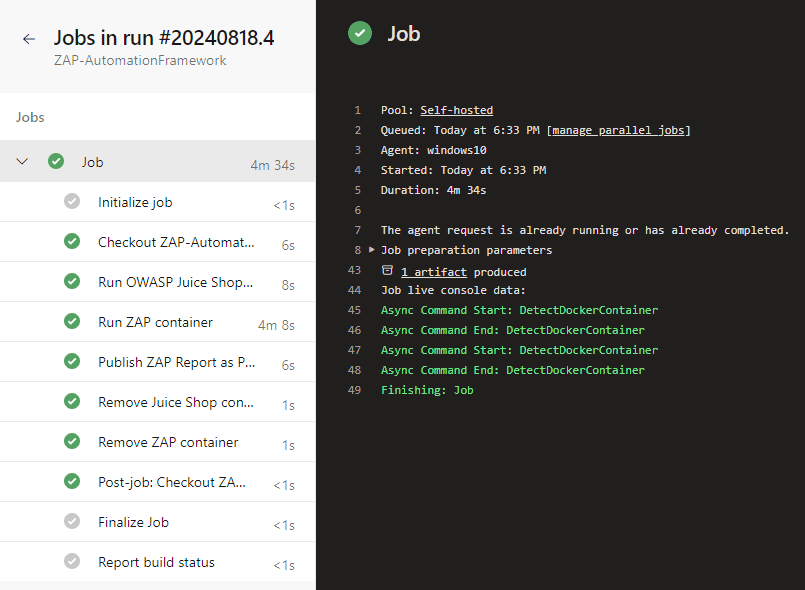
Task: Collapse the Job chevron in the jobs list
Action: [x=22, y=161]
